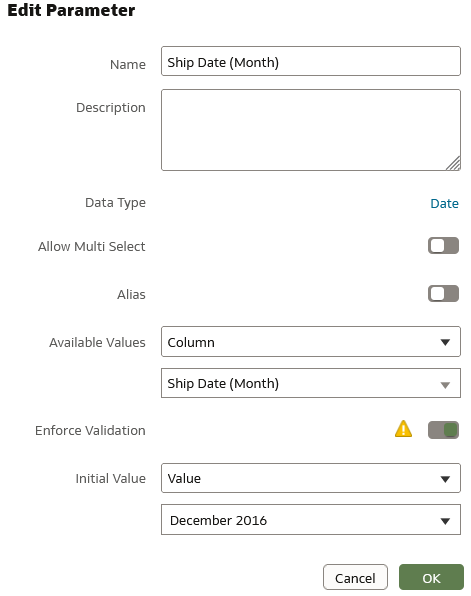The height and width of the screenshot is (596, 471).
Task: Expand the Ship Date (Month) column selector
Action: 311,383
